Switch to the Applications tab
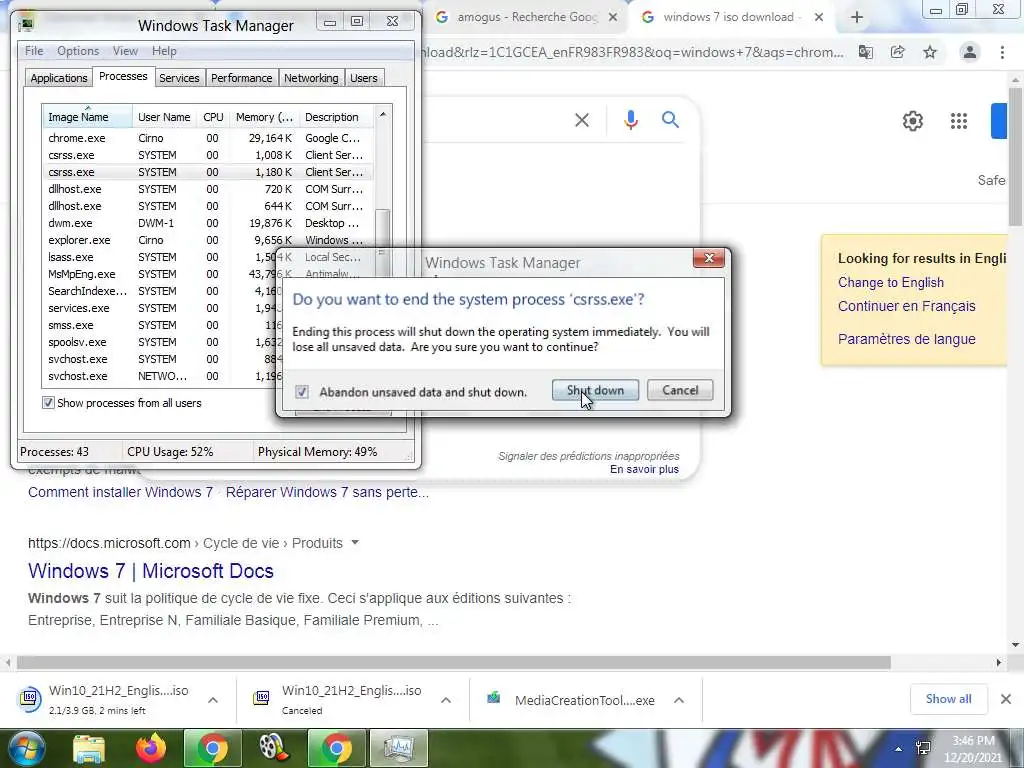 pyautogui.click(x=59, y=78)
